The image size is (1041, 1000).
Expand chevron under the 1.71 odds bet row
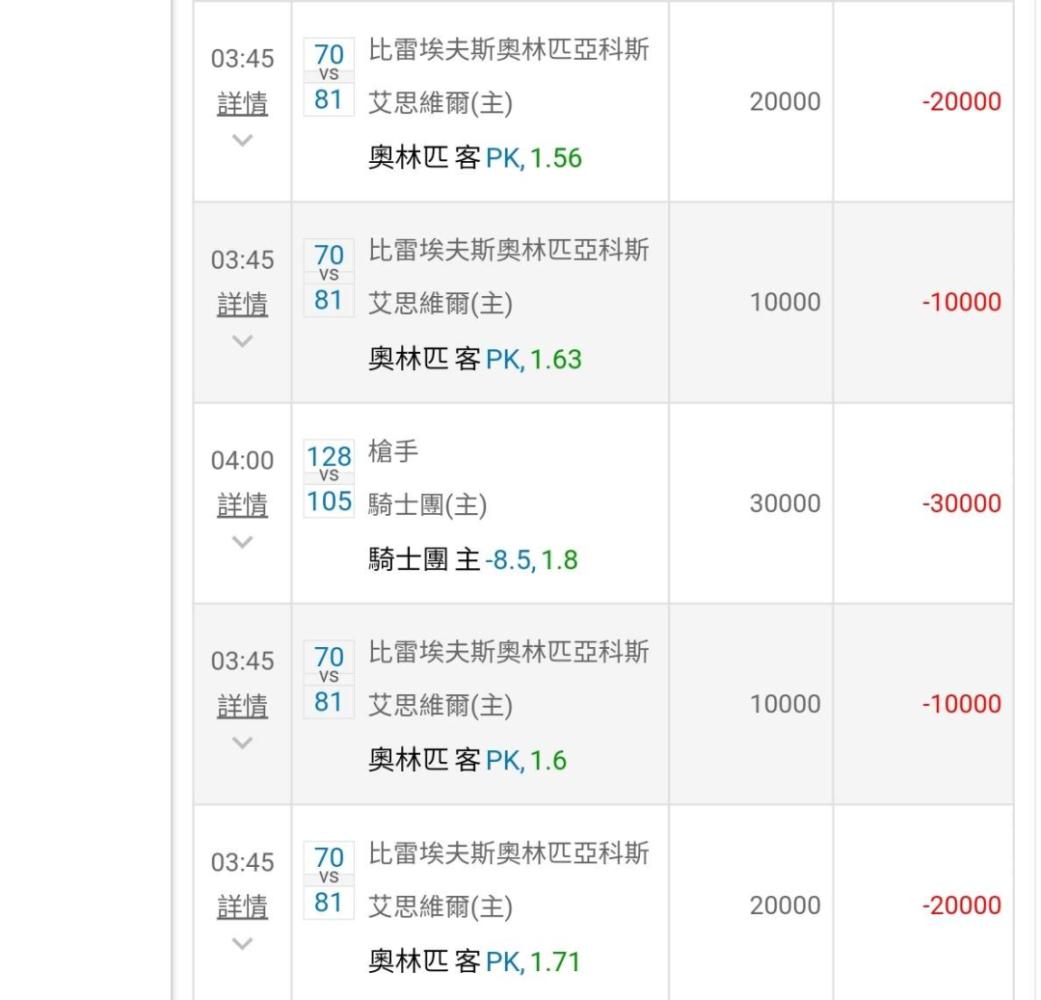pyautogui.click(x=242, y=944)
